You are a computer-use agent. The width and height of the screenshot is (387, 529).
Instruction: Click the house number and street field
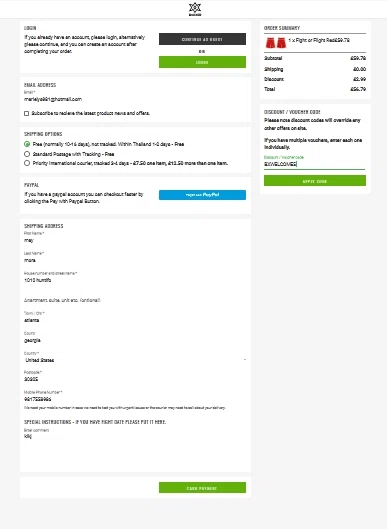click(135, 280)
